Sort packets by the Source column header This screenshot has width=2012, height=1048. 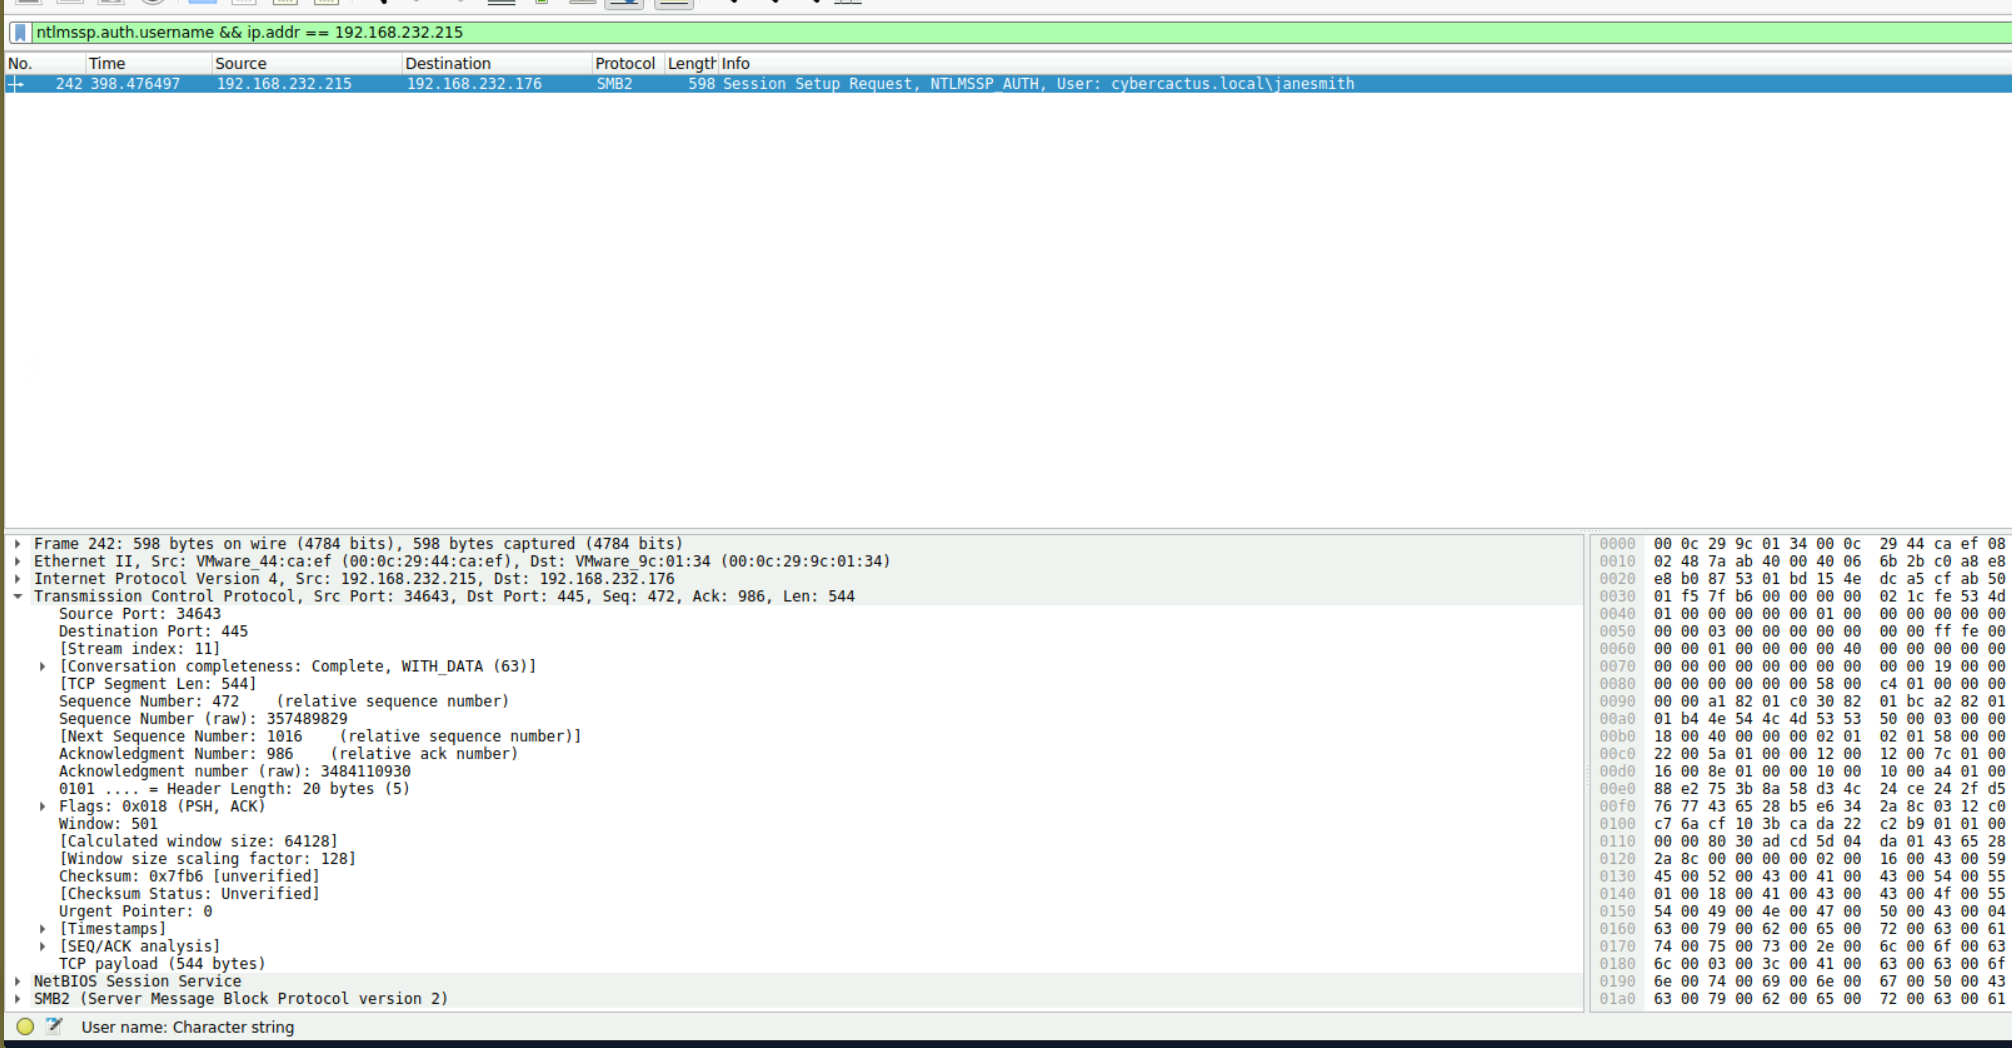241,63
